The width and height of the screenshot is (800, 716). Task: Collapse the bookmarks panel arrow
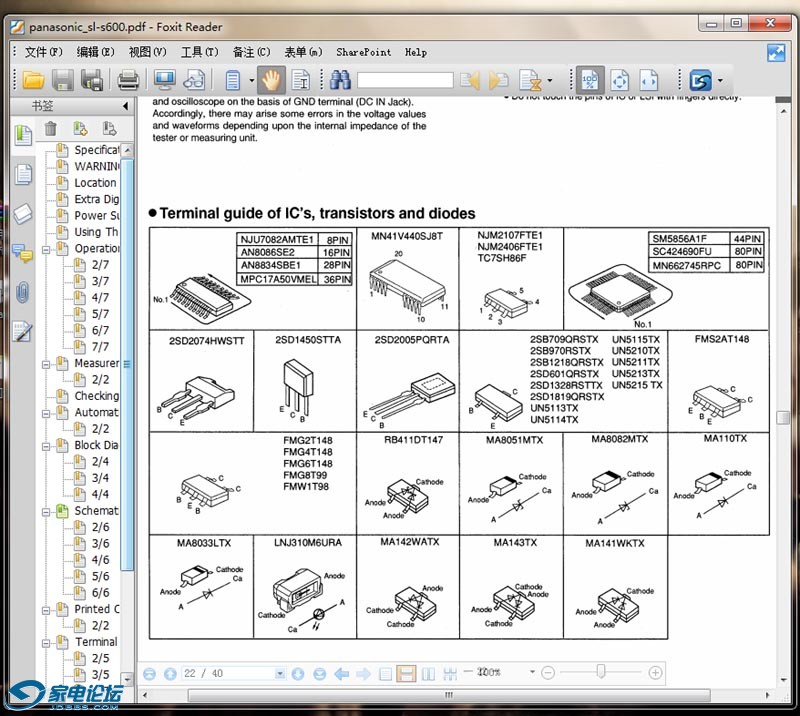(x=126, y=106)
